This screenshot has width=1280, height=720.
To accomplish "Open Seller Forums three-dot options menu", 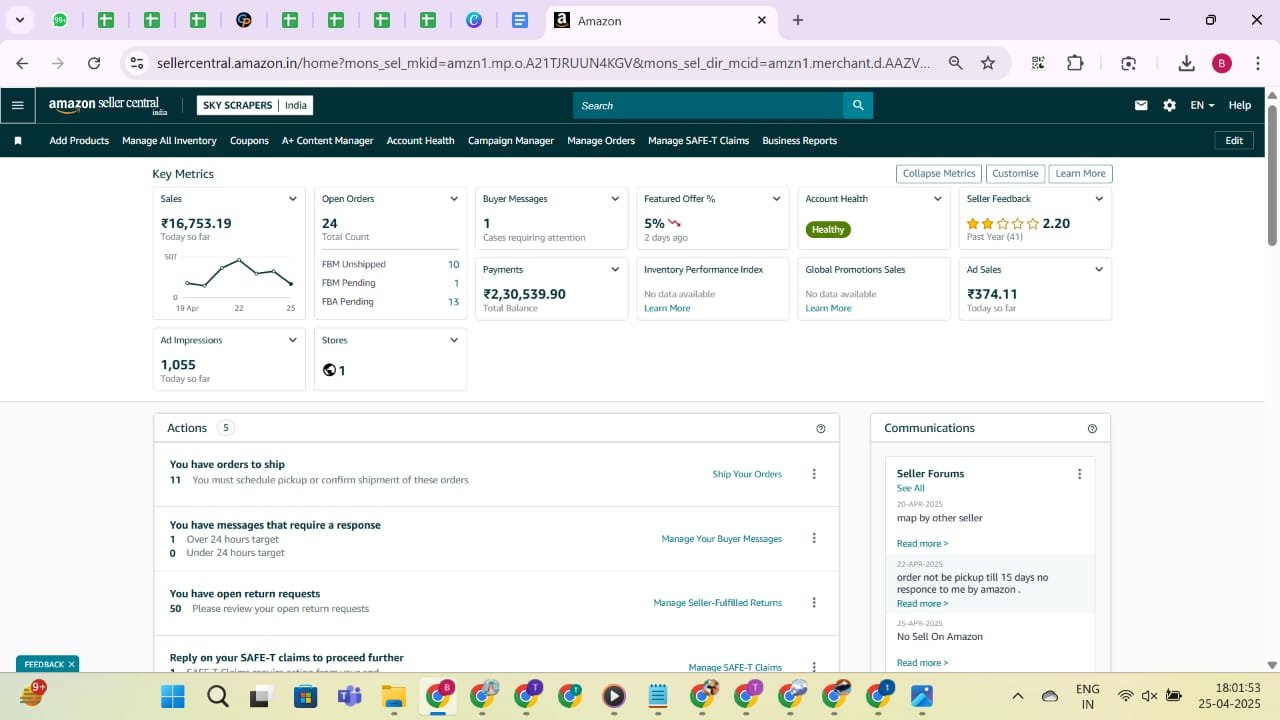I will [1079, 474].
